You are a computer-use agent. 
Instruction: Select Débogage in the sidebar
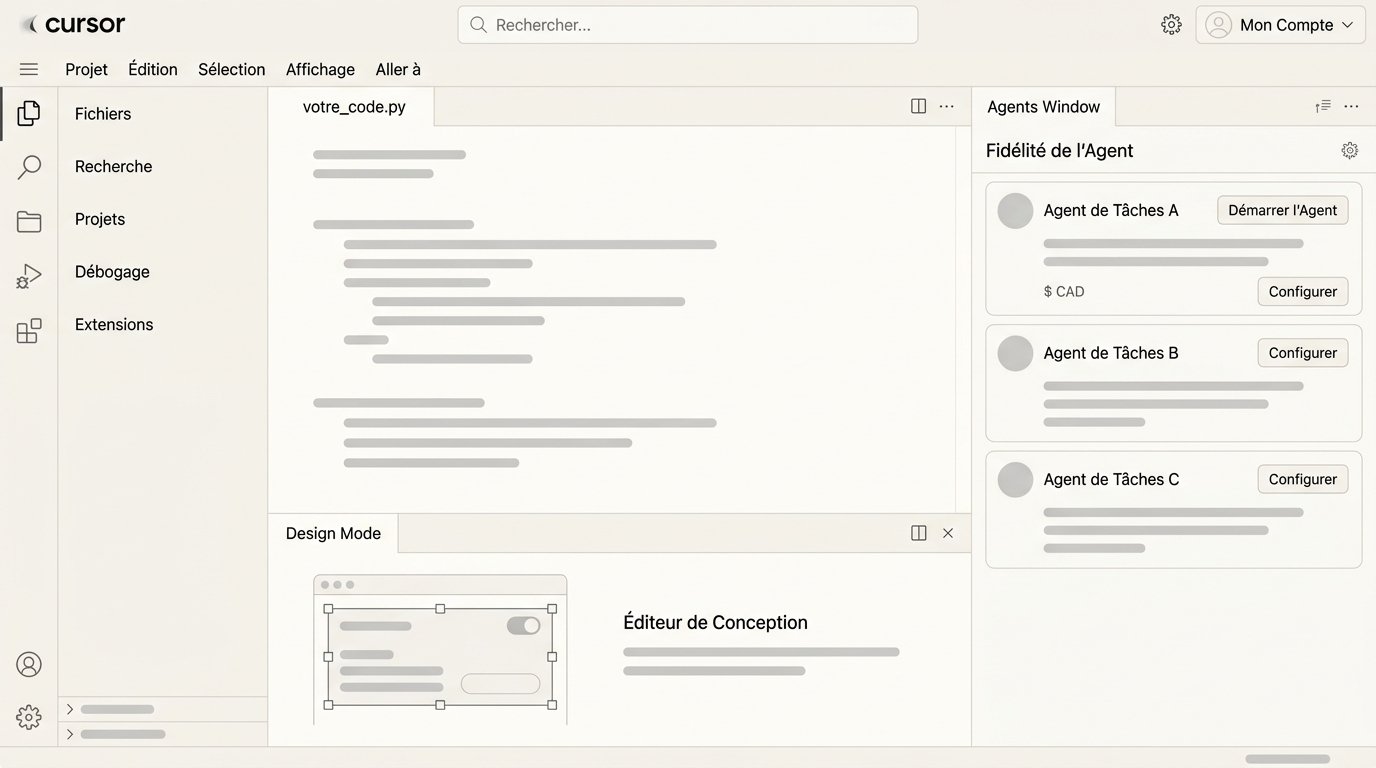[112, 271]
